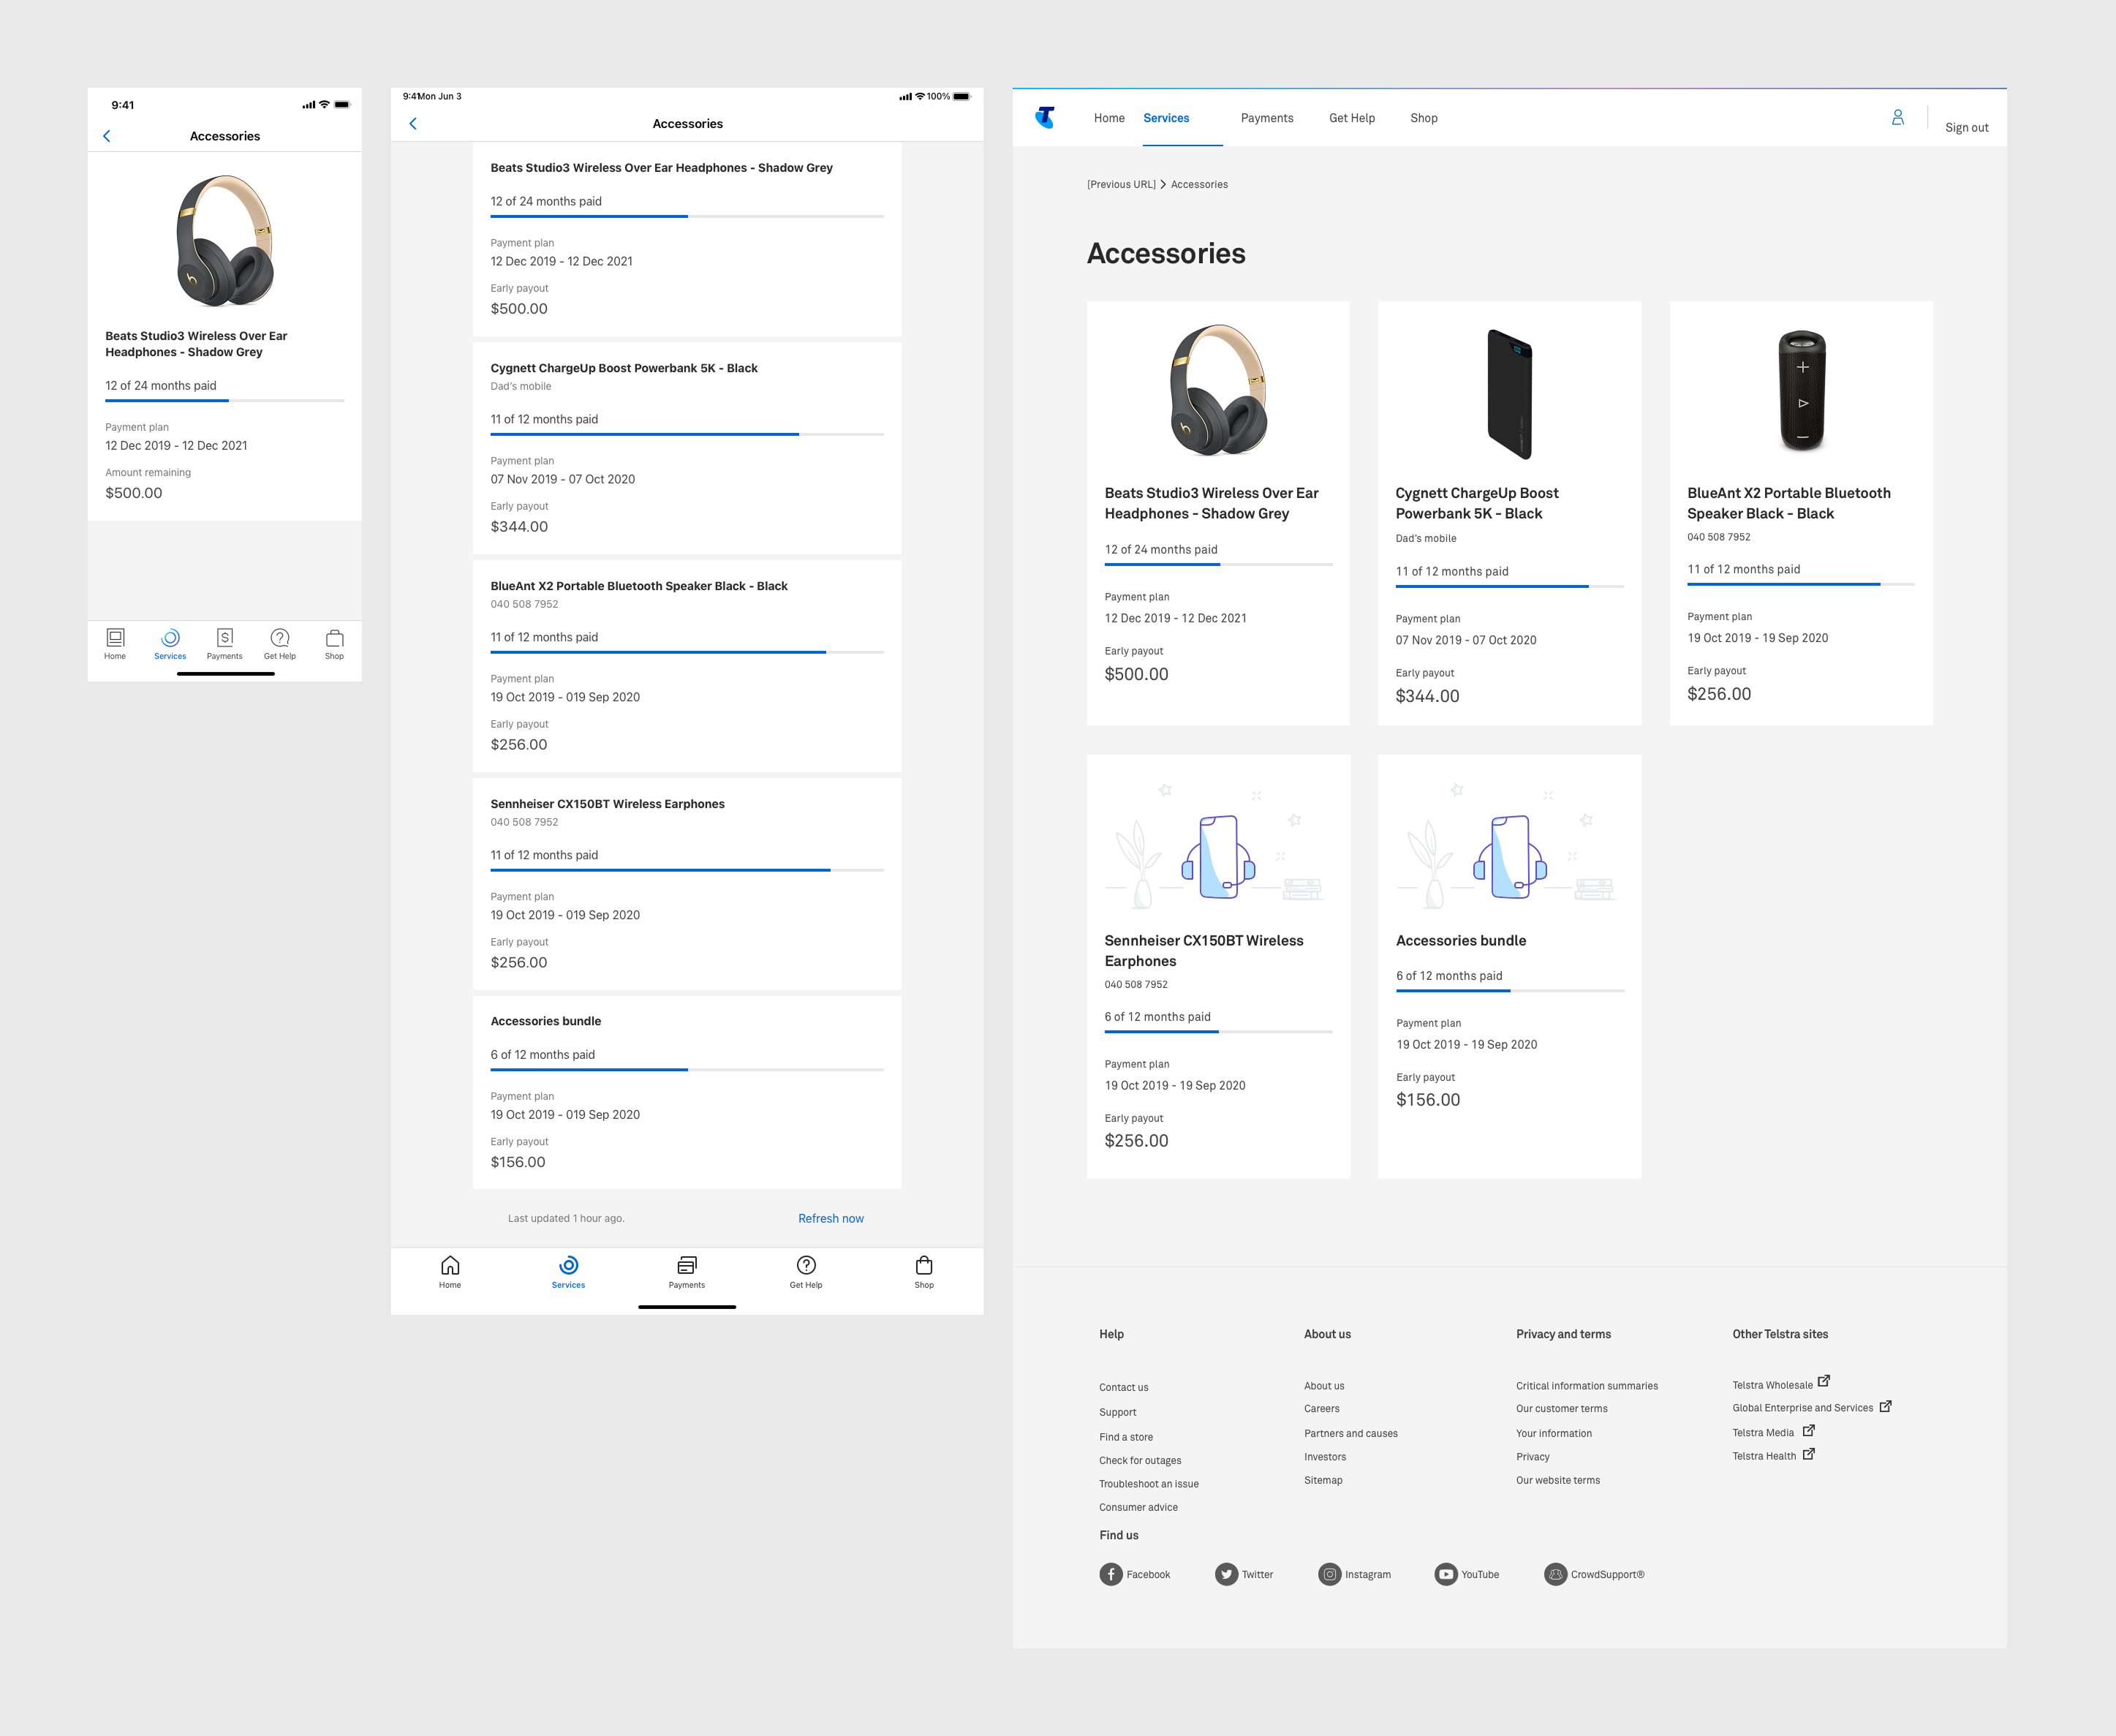2116x1736 pixels.
Task: Open CrowdSupport icon in the footer
Action: pyautogui.click(x=1555, y=1574)
